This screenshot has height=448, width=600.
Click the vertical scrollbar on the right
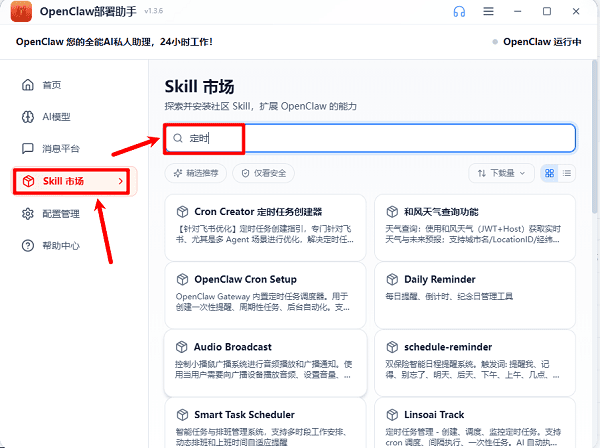click(x=594, y=137)
